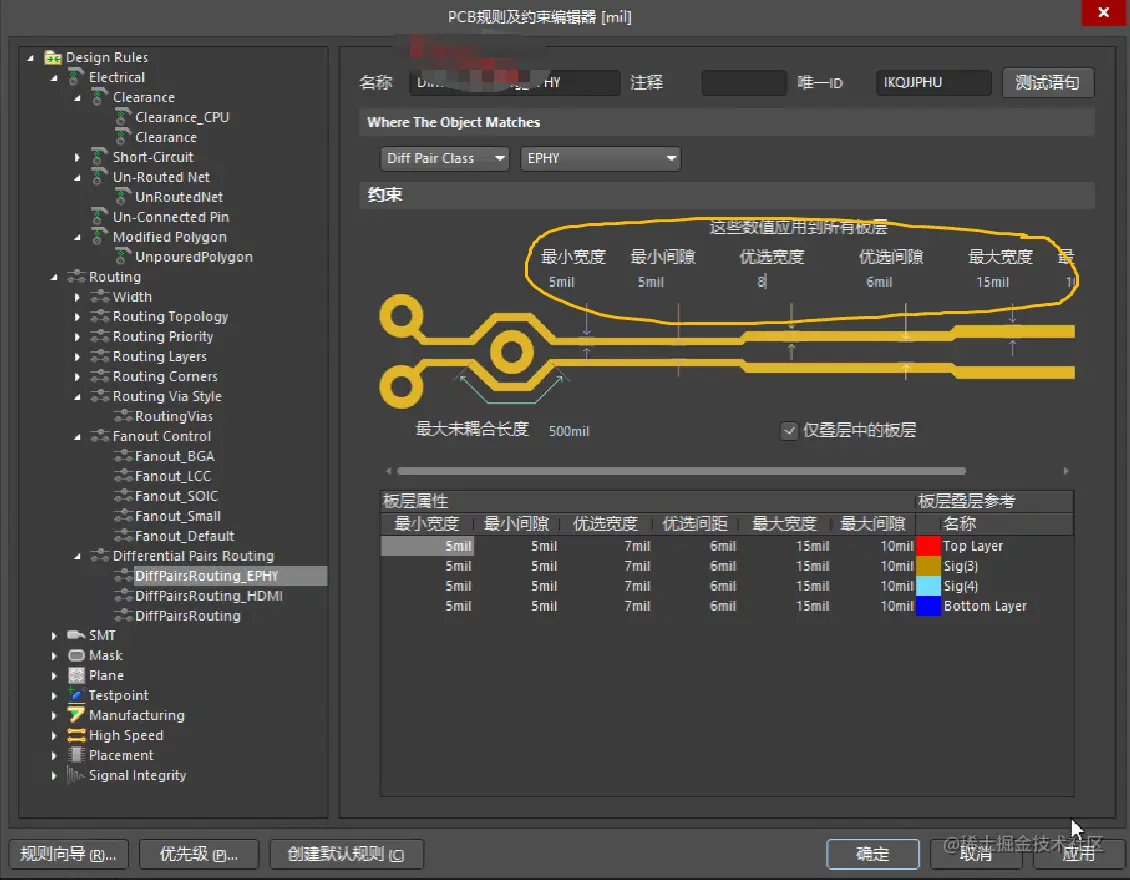Click the blue Bottom Layer color swatch
The height and width of the screenshot is (880, 1130).
pyautogui.click(x=928, y=606)
